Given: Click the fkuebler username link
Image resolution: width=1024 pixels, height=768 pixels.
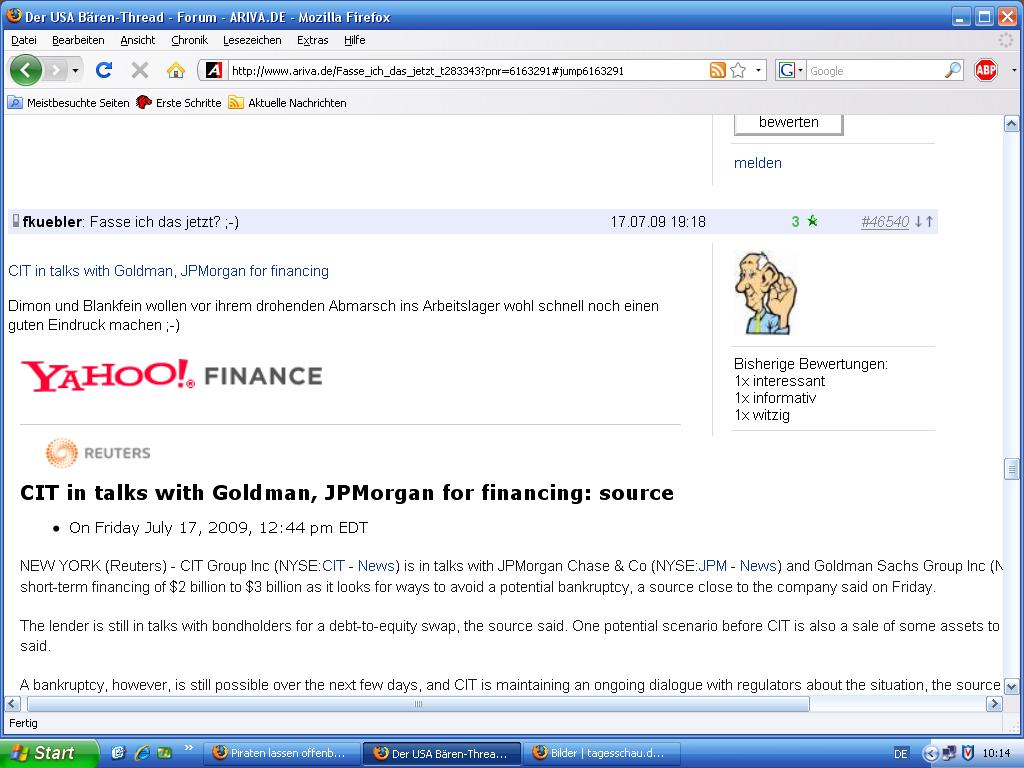Looking at the screenshot, I should pyautogui.click(x=52, y=222).
